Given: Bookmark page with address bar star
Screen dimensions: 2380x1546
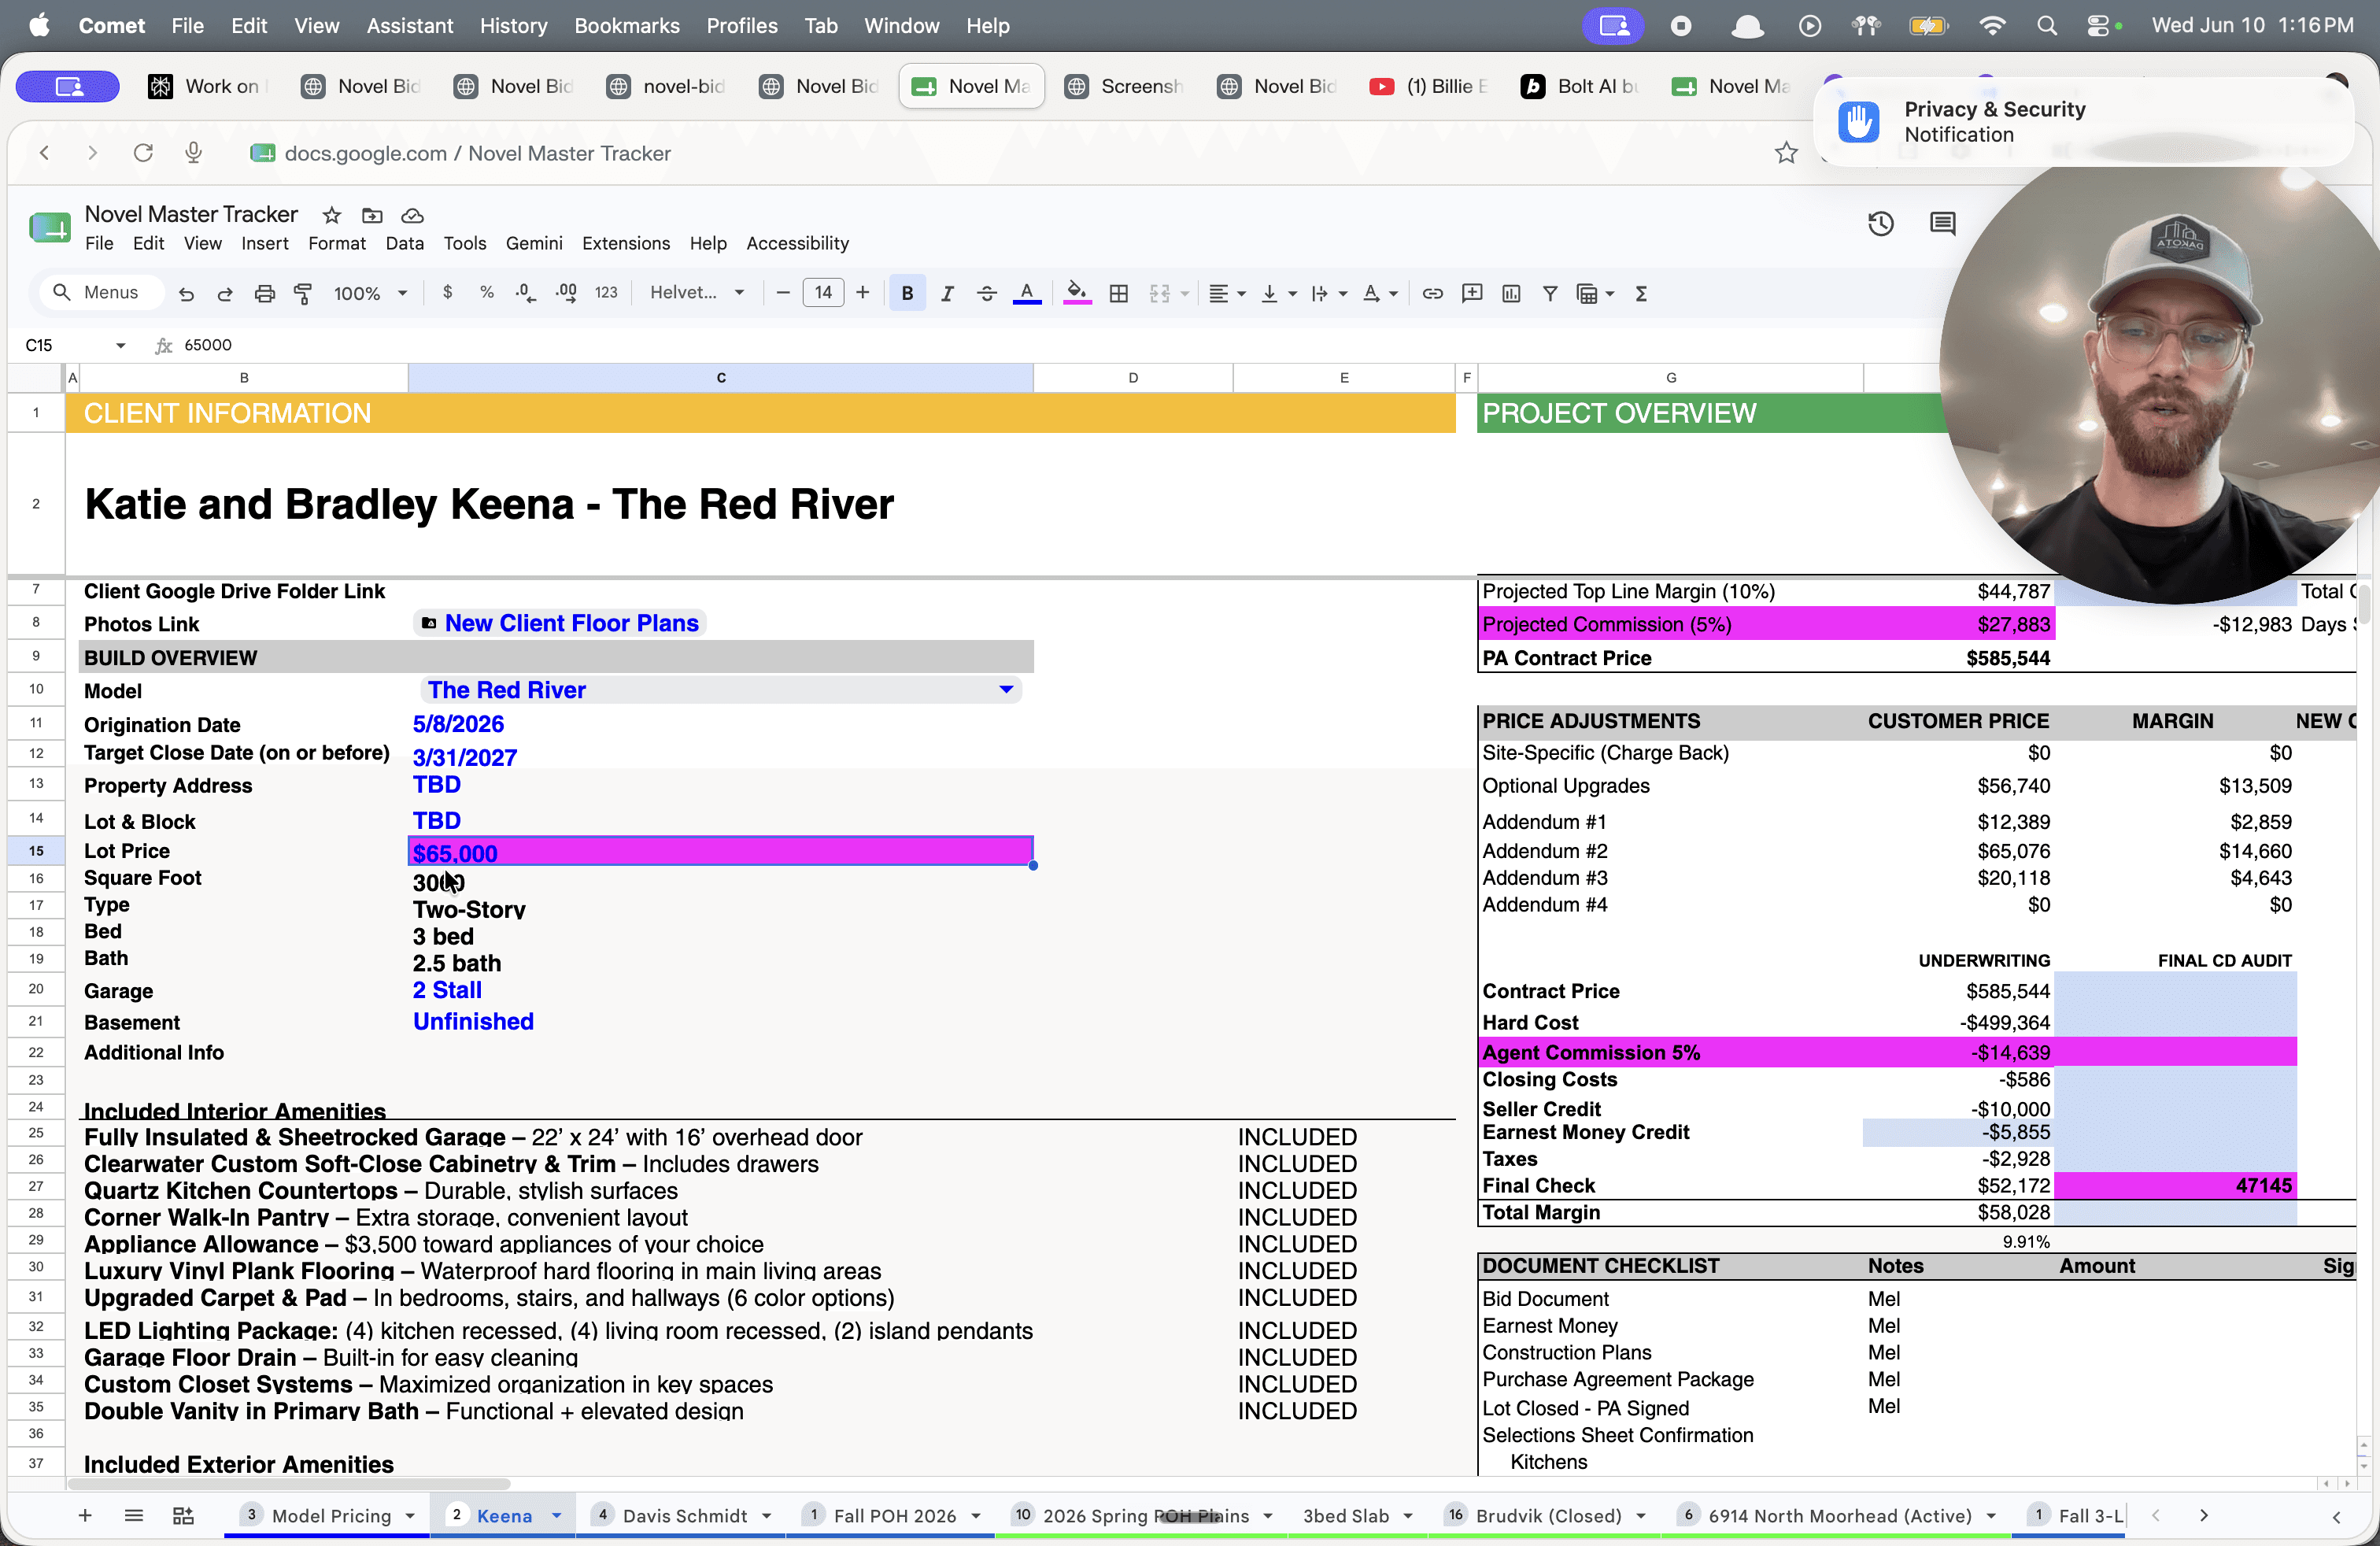Looking at the screenshot, I should (1786, 153).
